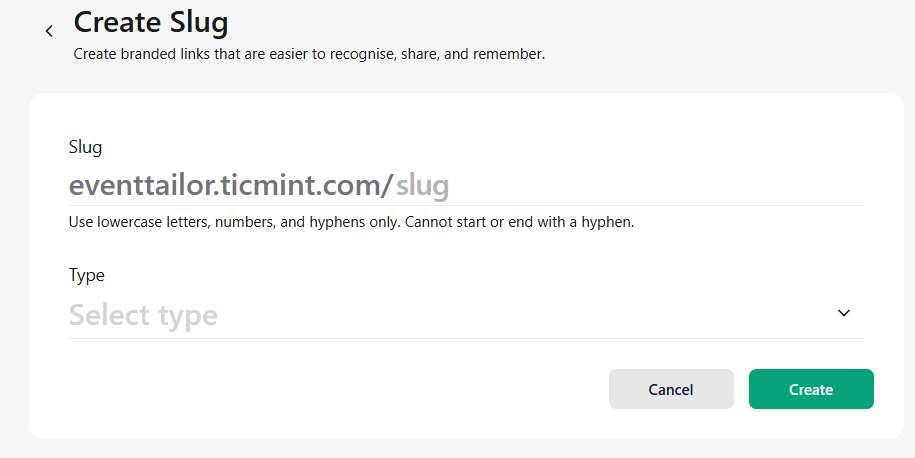915x458 pixels.
Task: Expand the Type combo box
Action: pos(466,315)
